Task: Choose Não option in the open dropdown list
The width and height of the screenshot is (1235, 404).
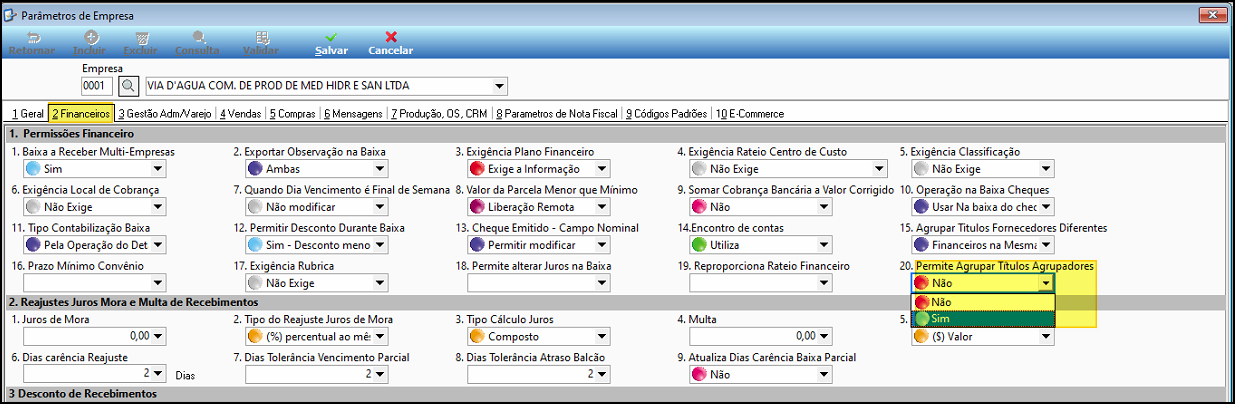Action: click(982, 302)
